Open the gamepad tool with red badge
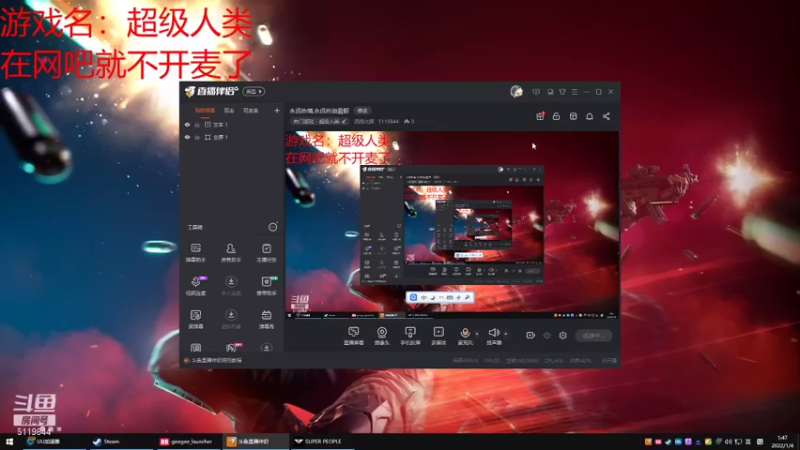 (x=231, y=347)
